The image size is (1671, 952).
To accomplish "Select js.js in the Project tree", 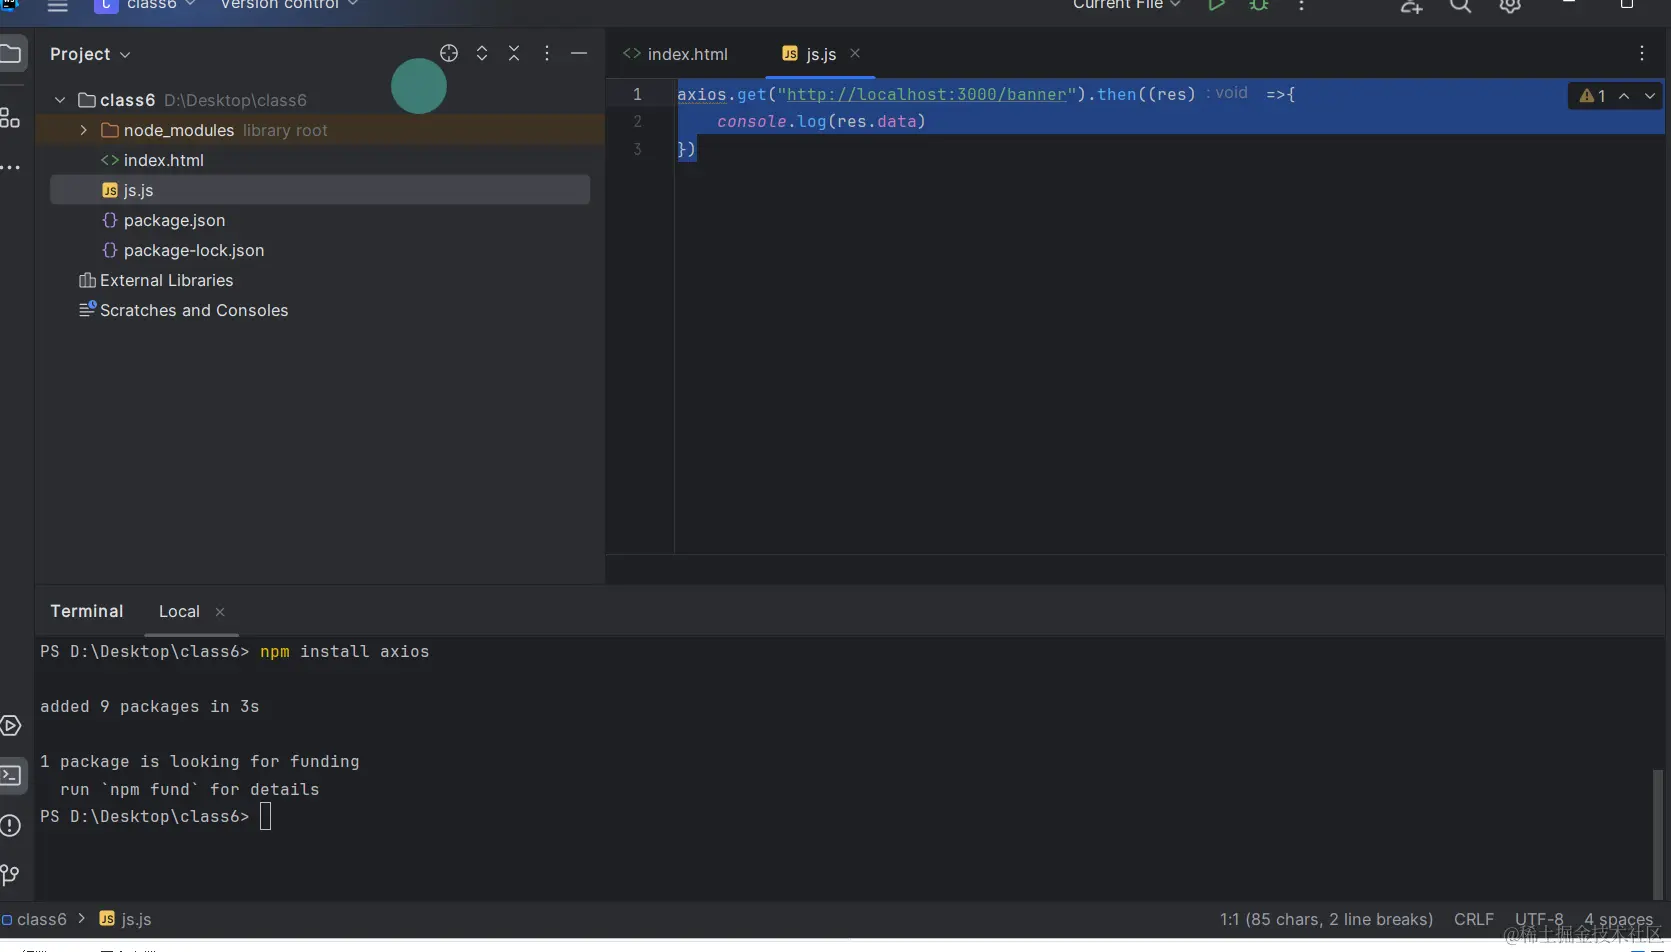I will (x=320, y=190).
